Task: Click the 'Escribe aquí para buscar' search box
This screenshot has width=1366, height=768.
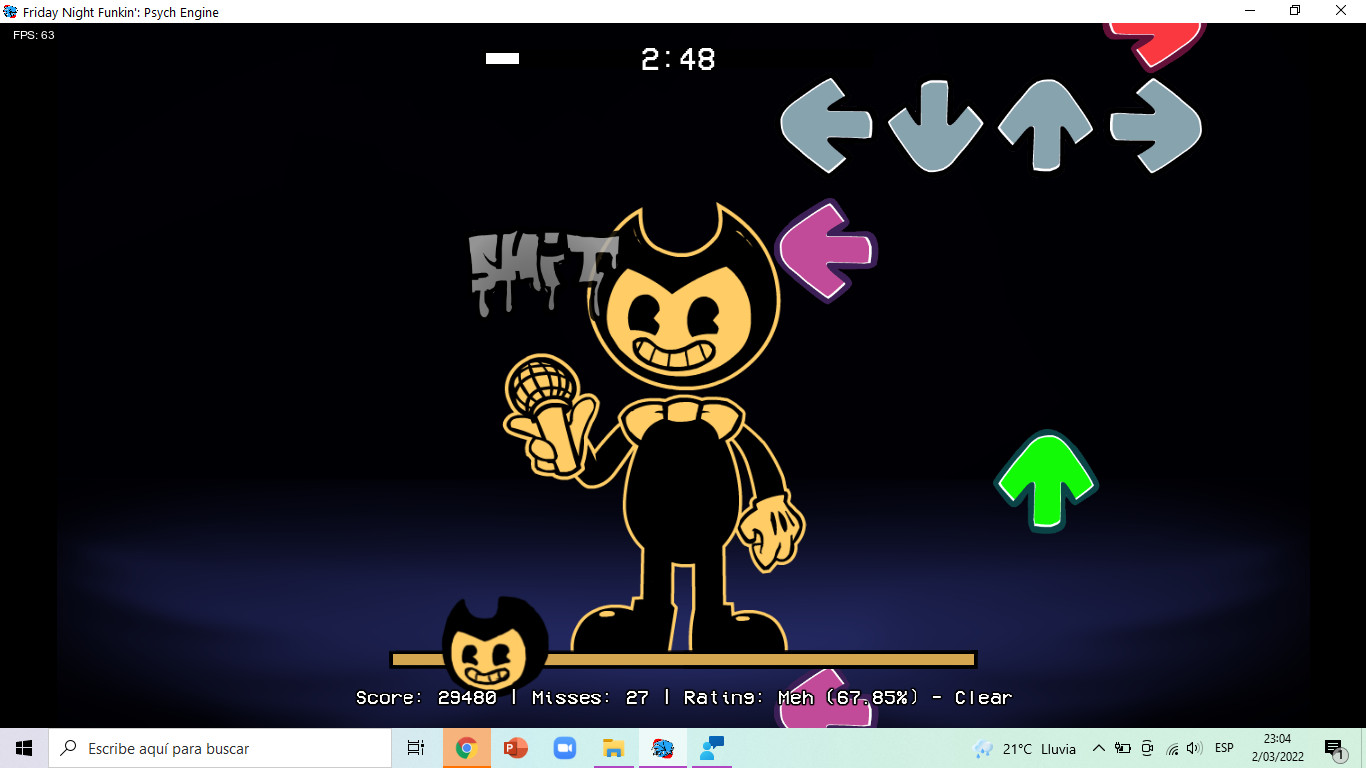Action: (x=220, y=748)
